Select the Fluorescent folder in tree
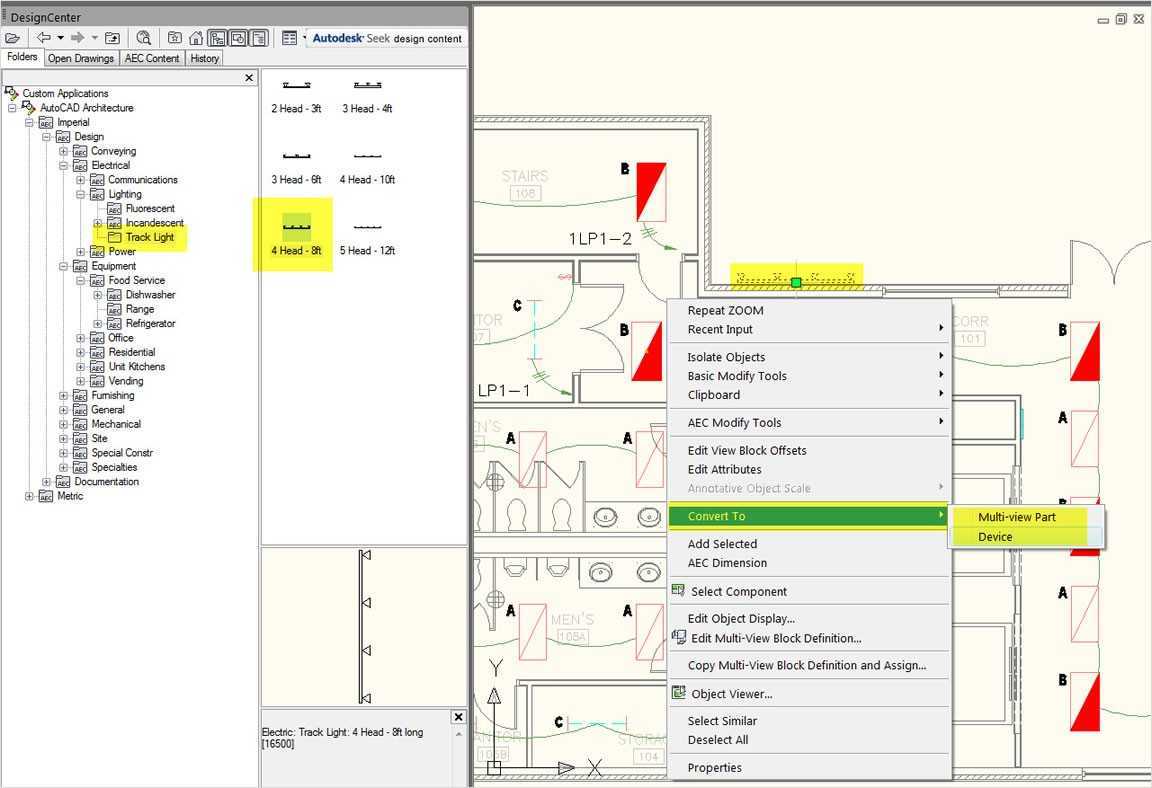The height and width of the screenshot is (788, 1152). click(x=150, y=209)
